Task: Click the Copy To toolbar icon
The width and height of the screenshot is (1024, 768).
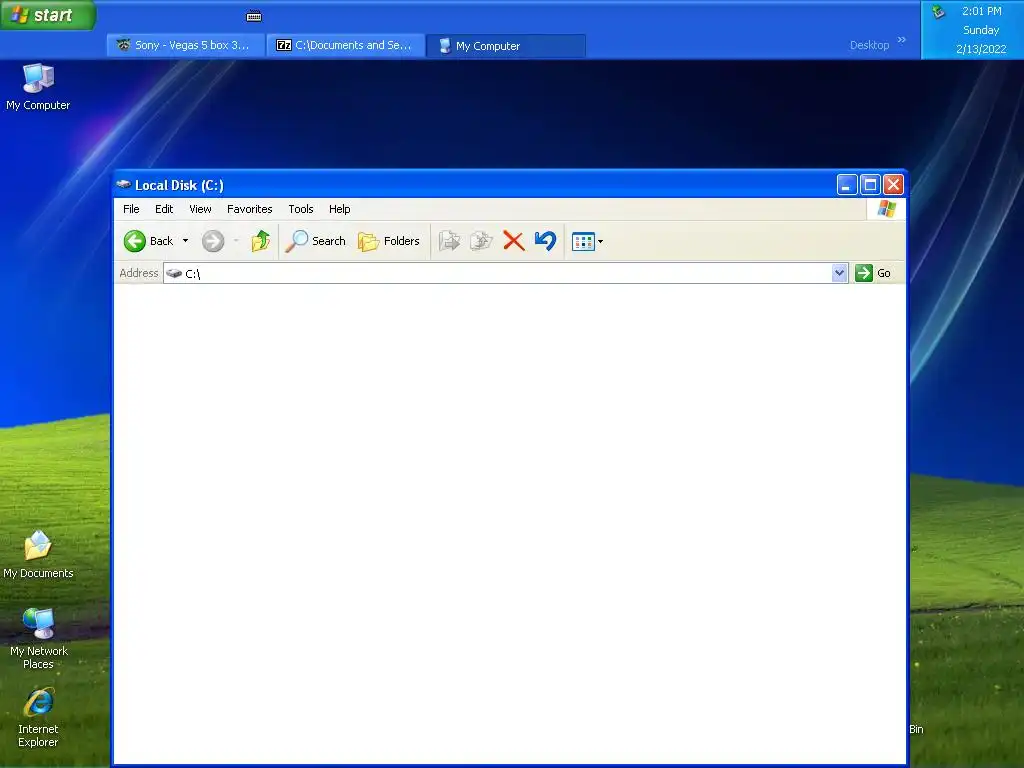Action: [x=481, y=241]
